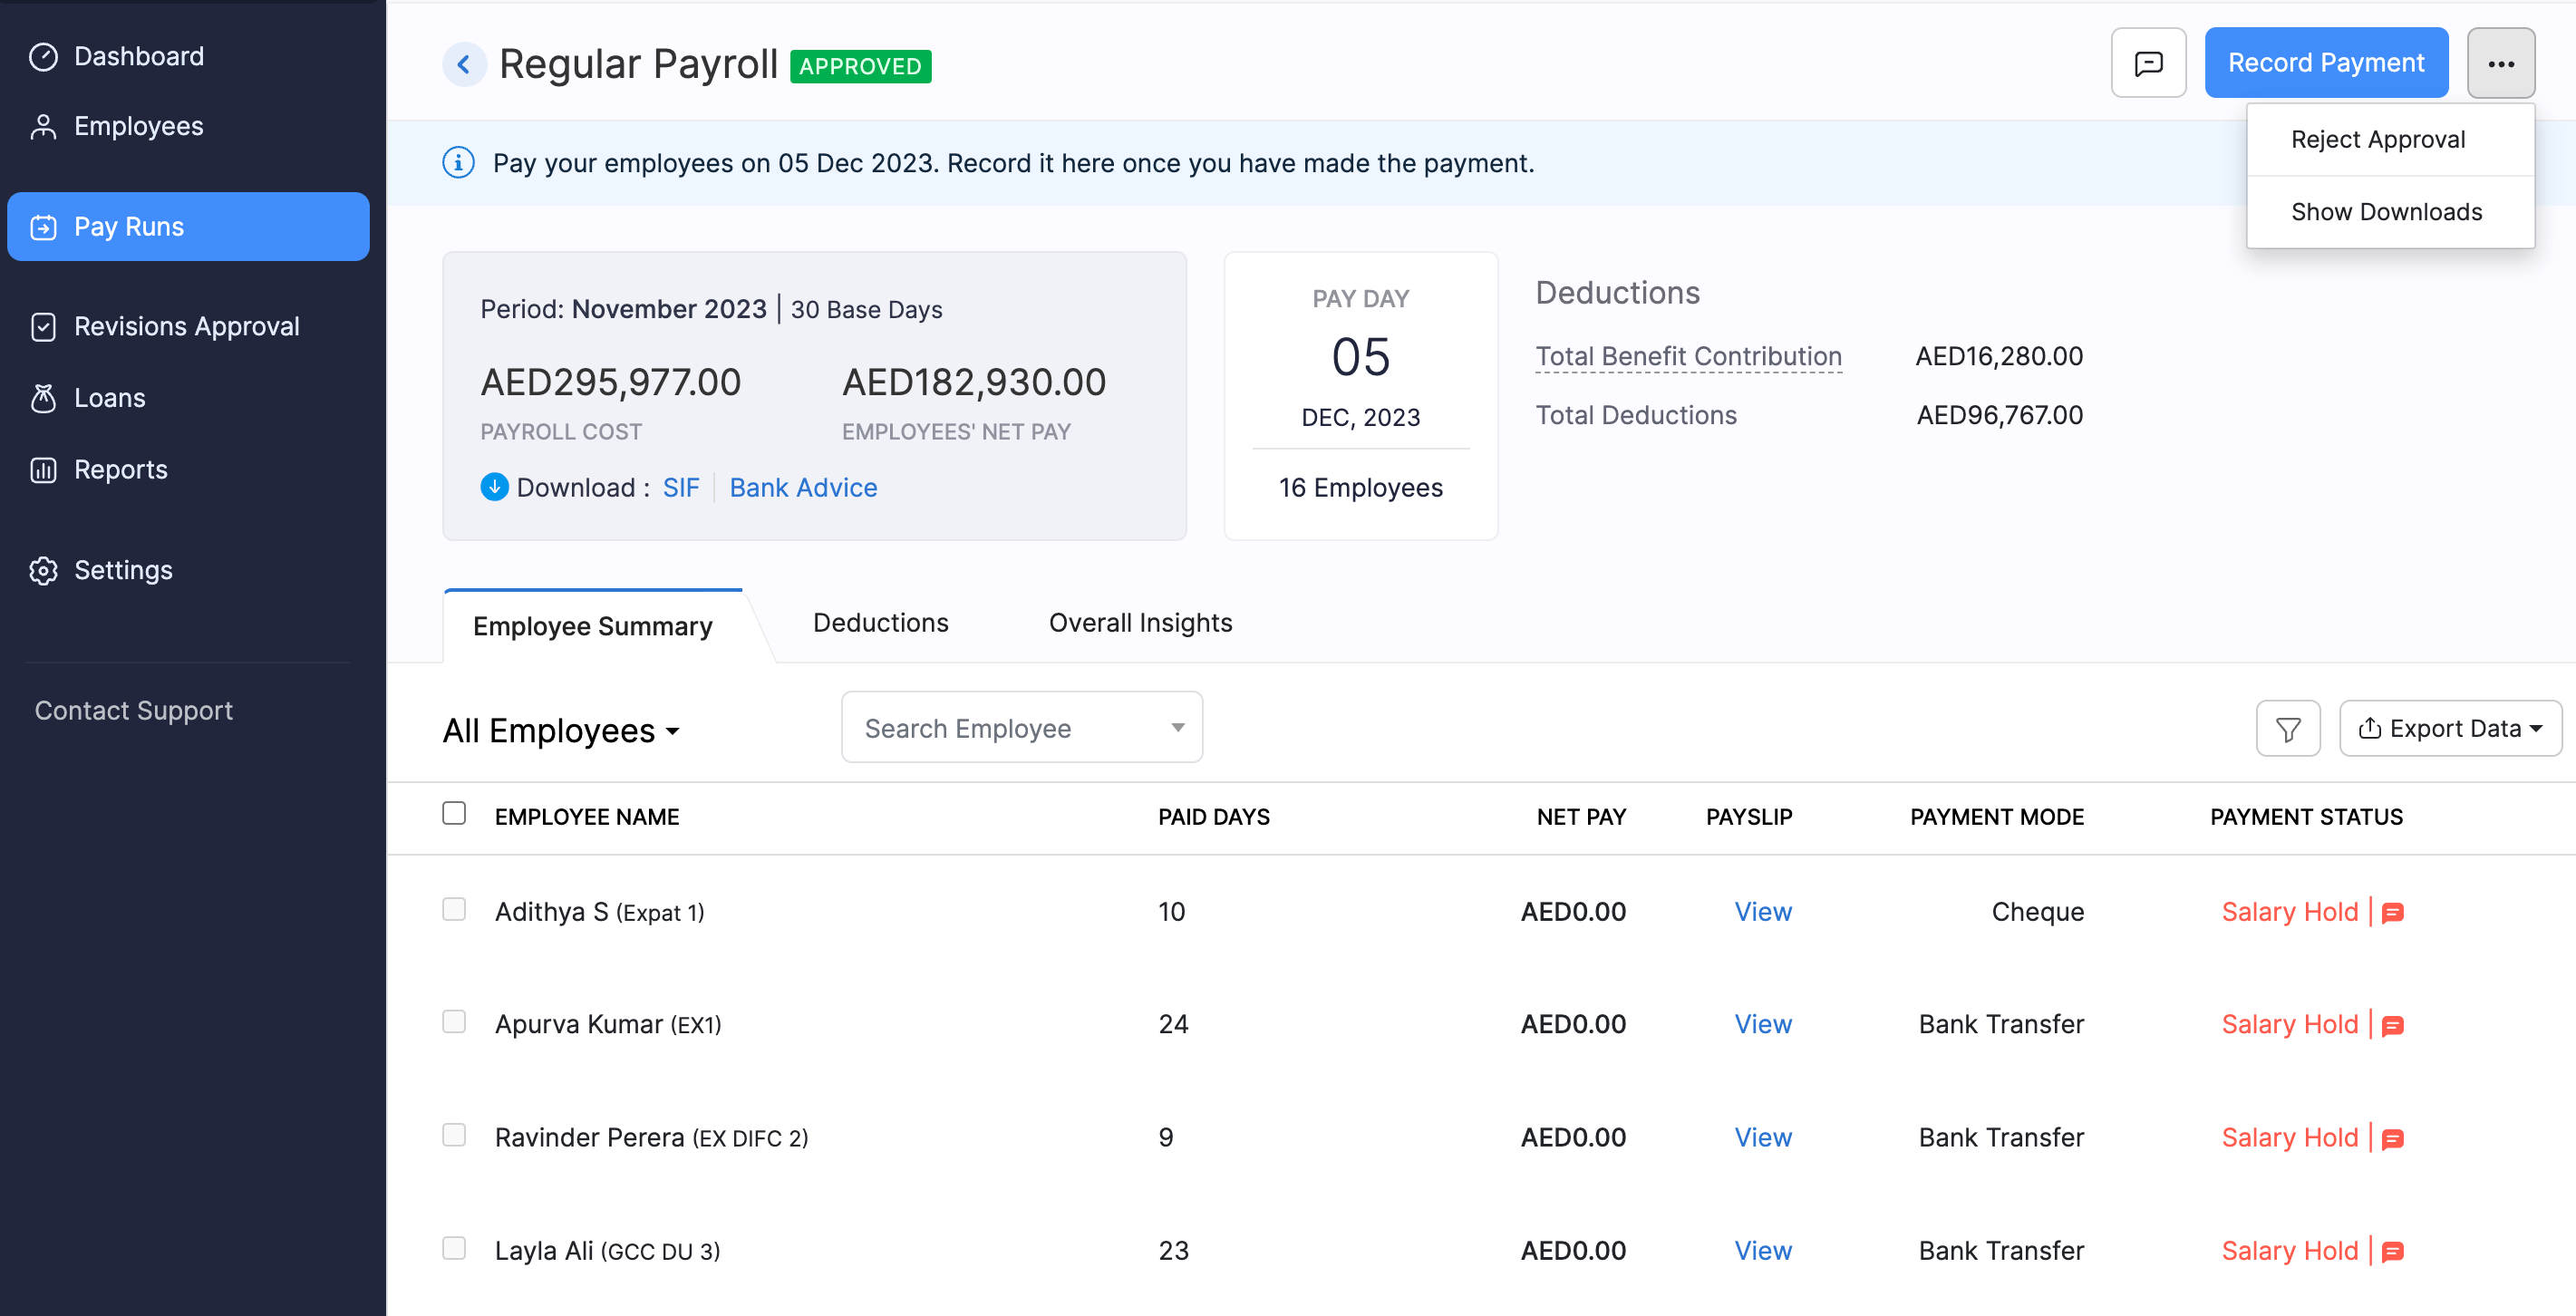Check the row checkbox for Layla Ali
The image size is (2576, 1316).
tap(455, 1249)
